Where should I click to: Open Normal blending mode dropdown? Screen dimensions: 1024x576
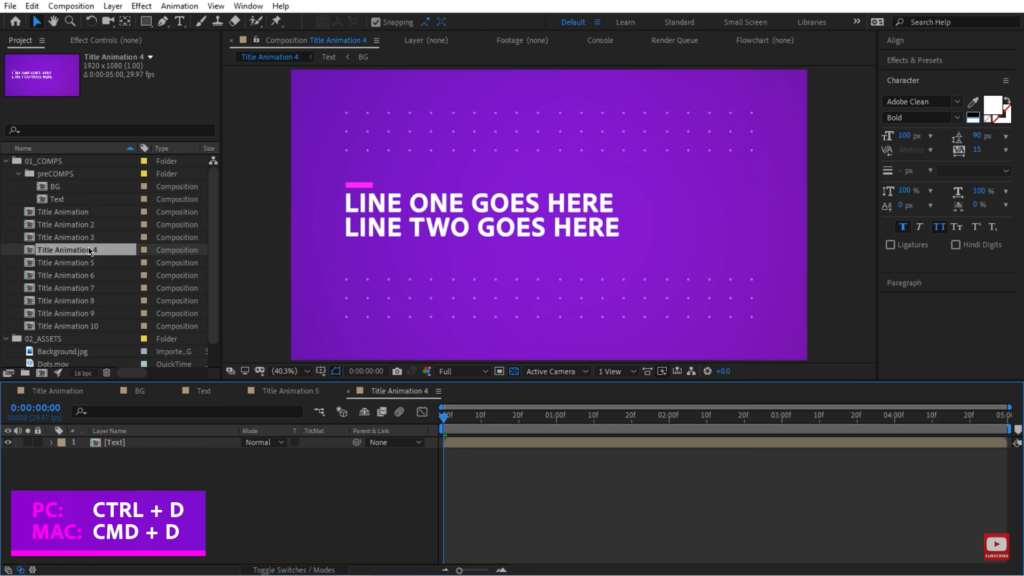click(x=264, y=442)
